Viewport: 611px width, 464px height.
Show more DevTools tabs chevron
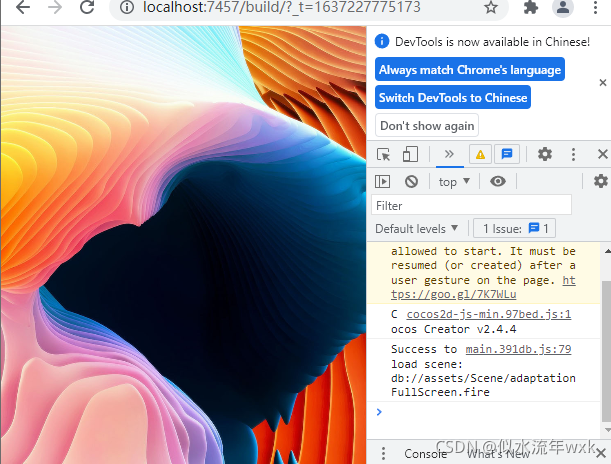click(449, 154)
